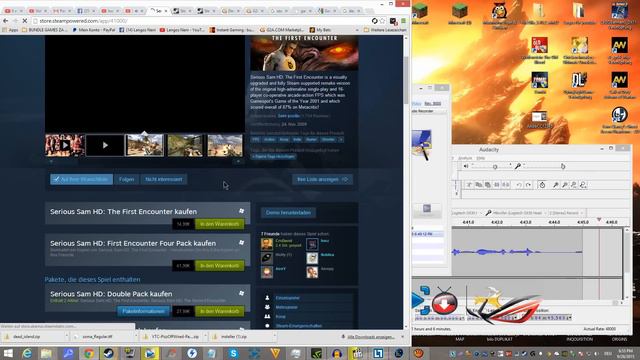Viewport: 640px width, 360px height.
Task: Add the Four Pack to the cart
Action: [x=220, y=266]
